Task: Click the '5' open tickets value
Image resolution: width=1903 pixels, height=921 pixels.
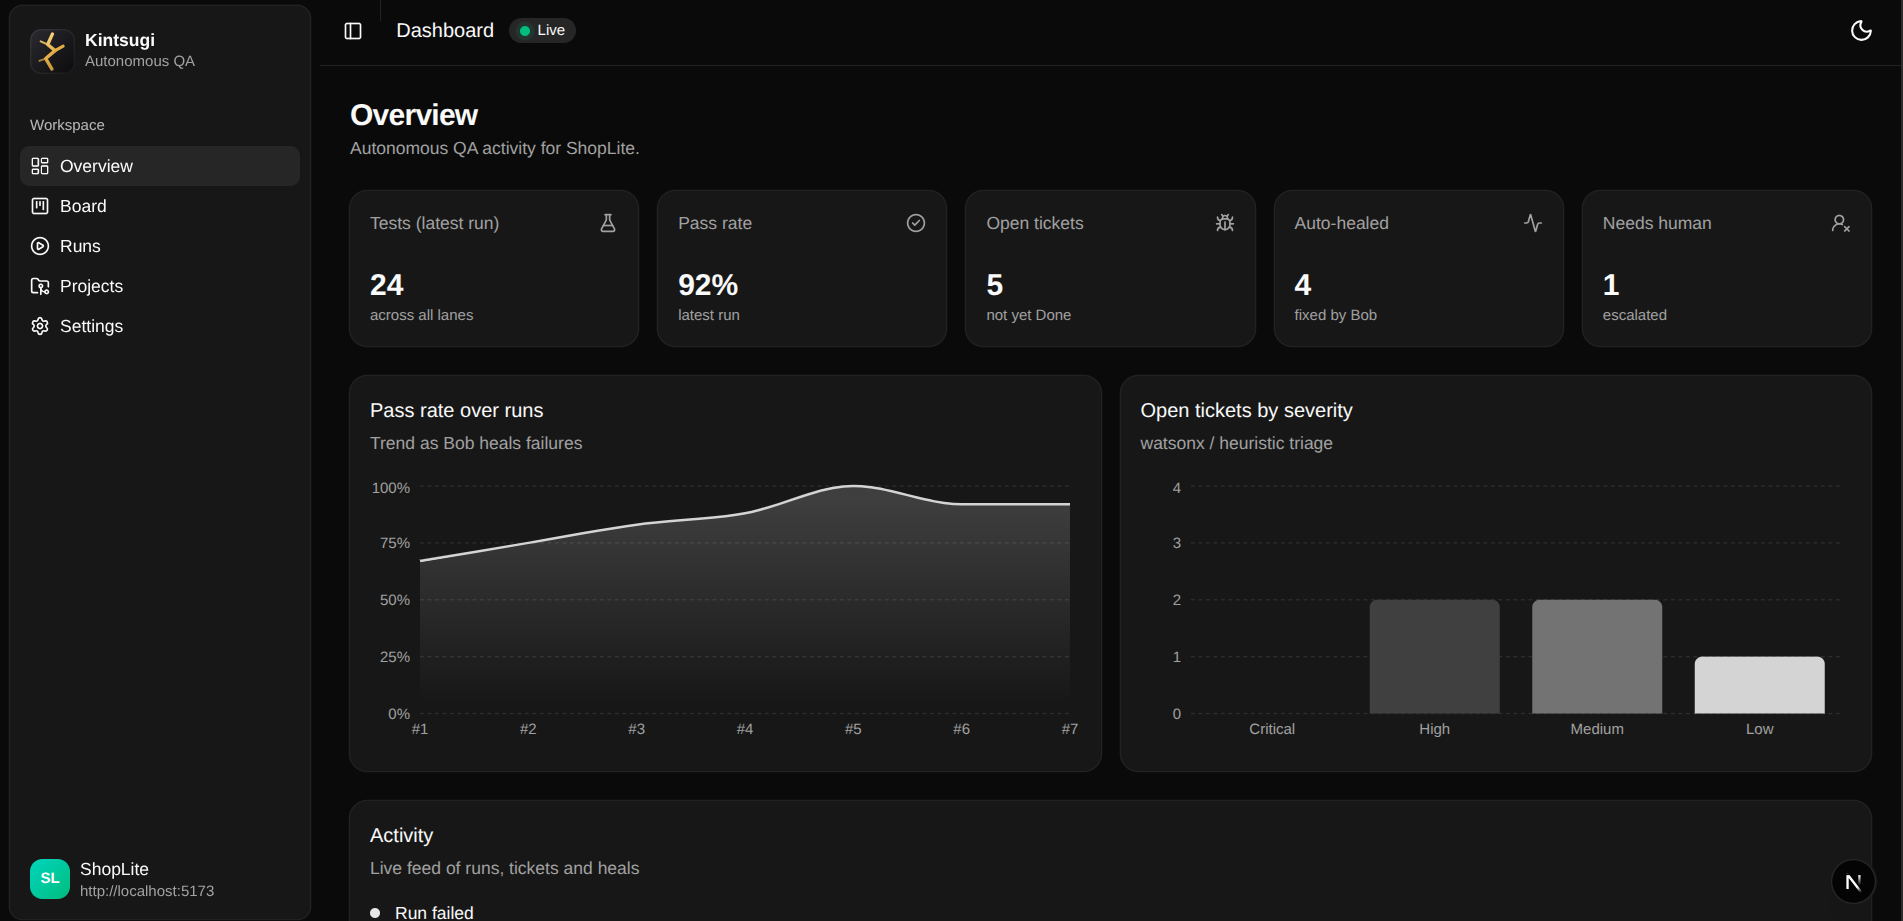Action: pyautogui.click(x=995, y=285)
